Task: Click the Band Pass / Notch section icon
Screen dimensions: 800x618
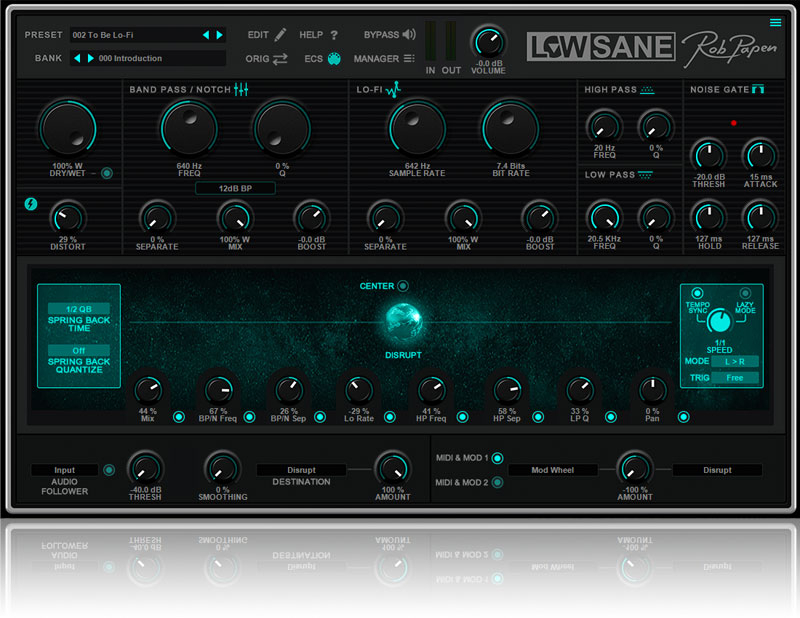Action: coord(241,90)
